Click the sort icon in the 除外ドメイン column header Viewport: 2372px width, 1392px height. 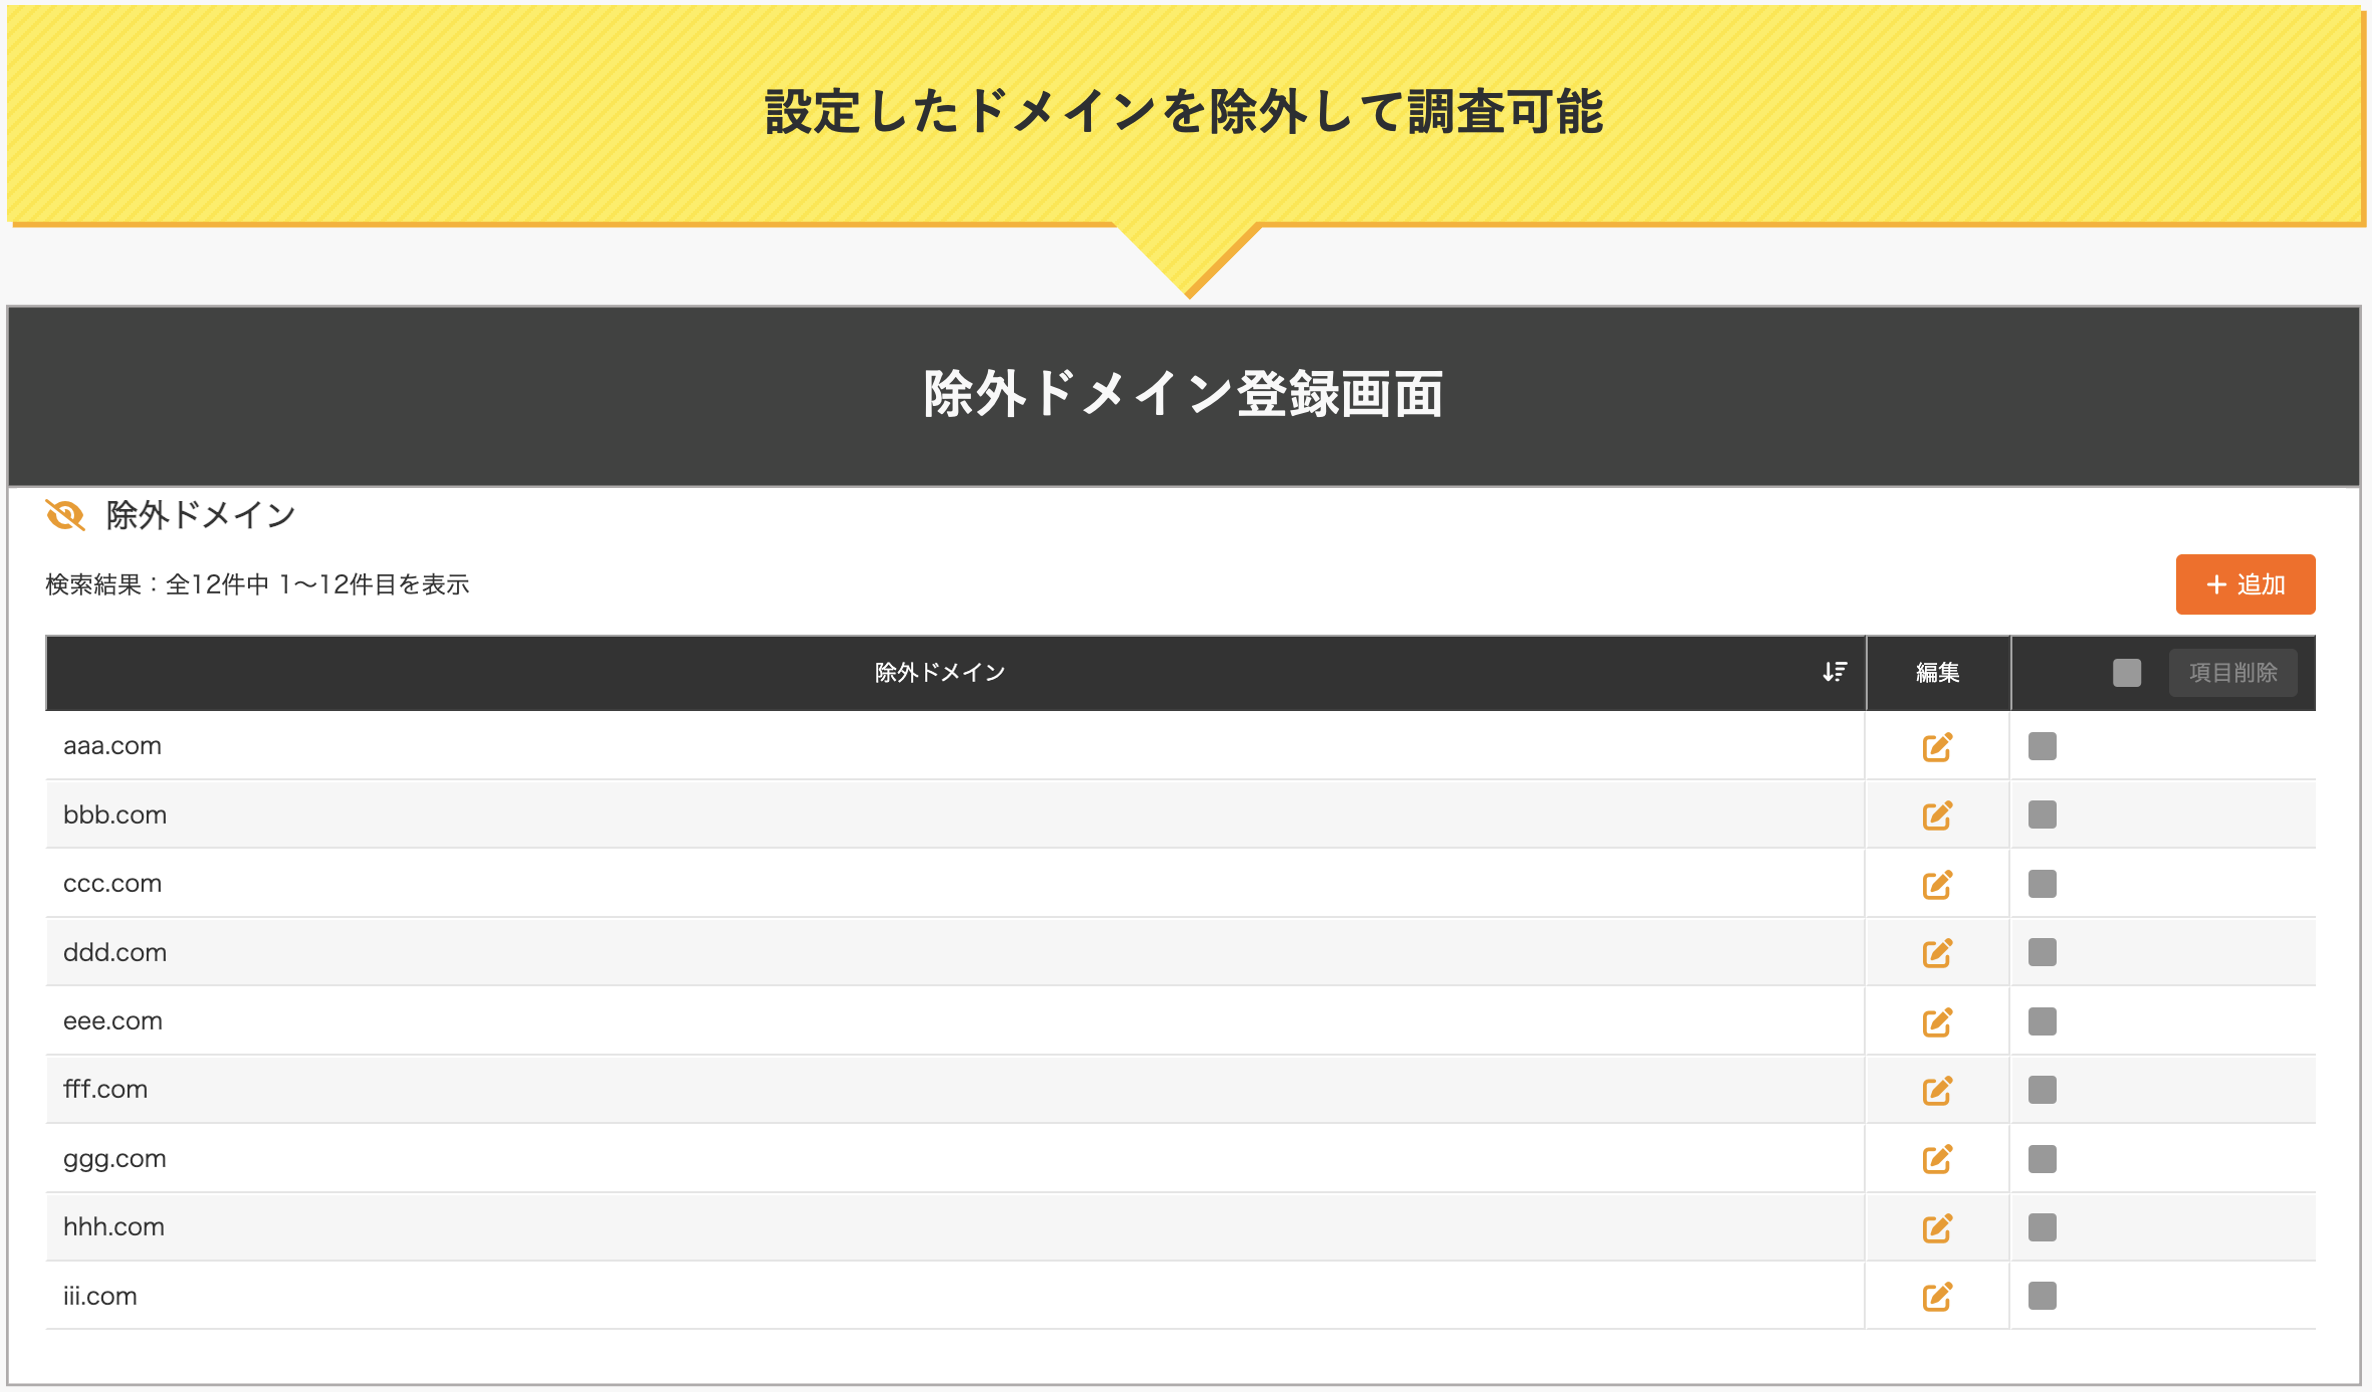[1833, 673]
